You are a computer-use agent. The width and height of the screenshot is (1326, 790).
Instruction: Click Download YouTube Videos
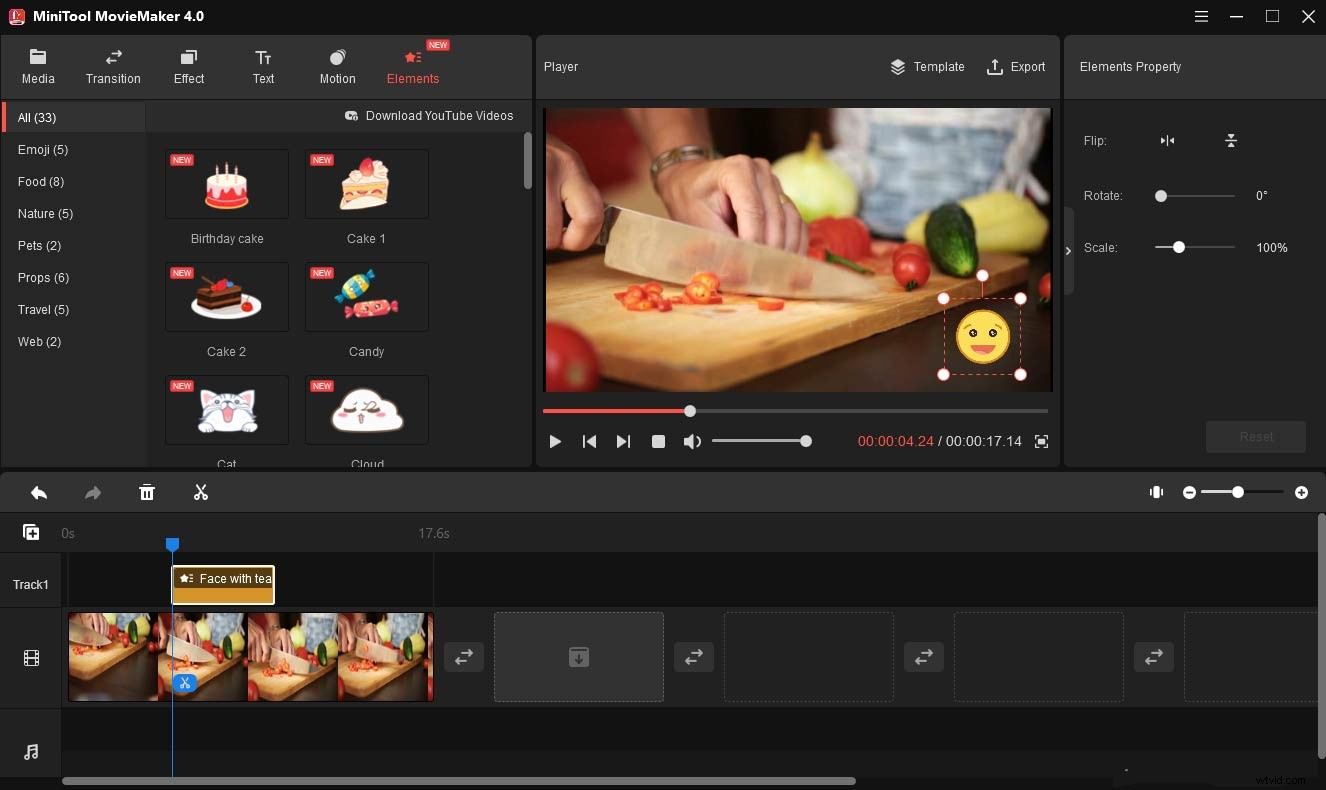pyautogui.click(x=430, y=115)
